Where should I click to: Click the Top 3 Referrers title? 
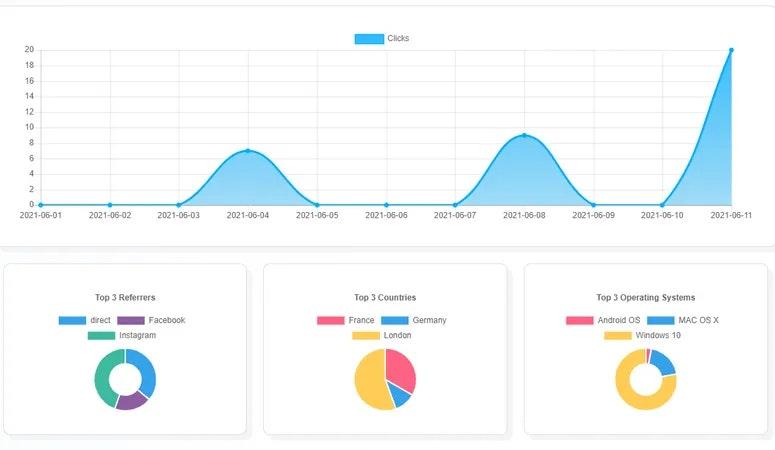click(x=125, y=298)
